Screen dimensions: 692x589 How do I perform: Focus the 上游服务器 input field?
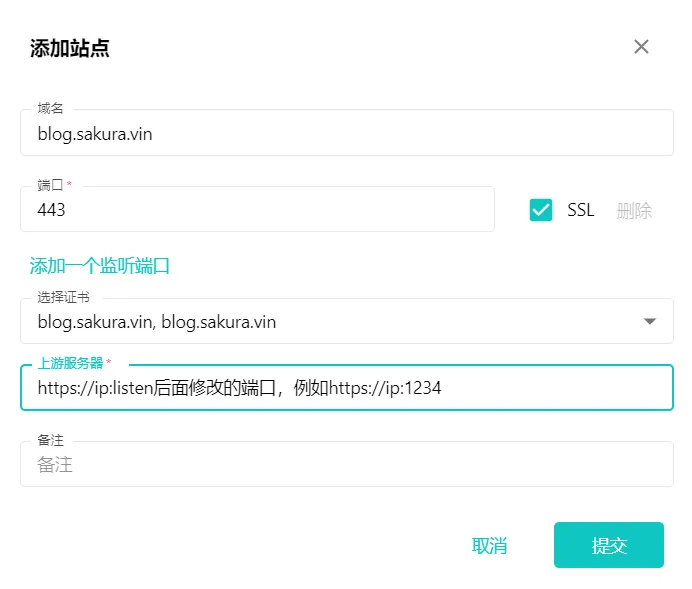(x=346, y=388)
